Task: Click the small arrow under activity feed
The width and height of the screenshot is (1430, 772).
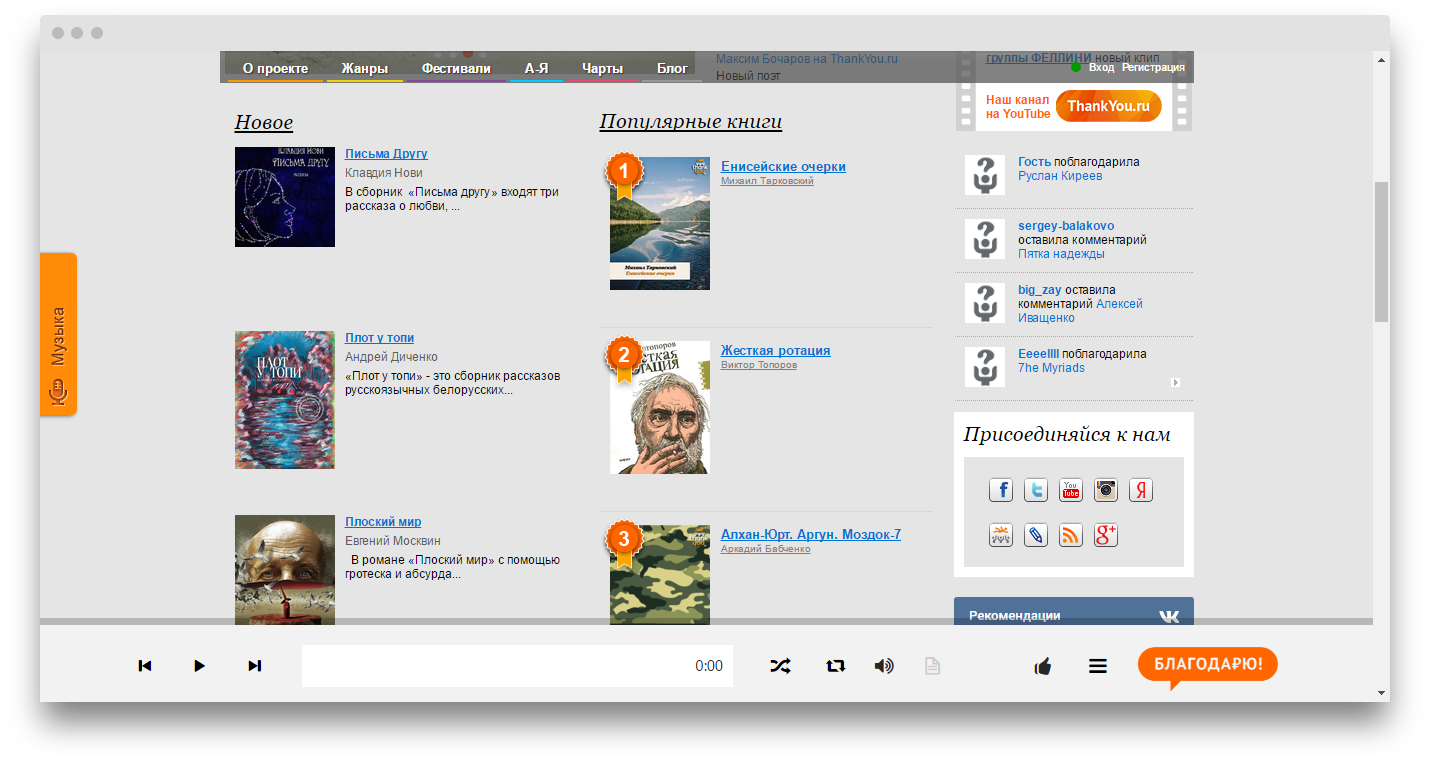Action: tap(1176, 382)
